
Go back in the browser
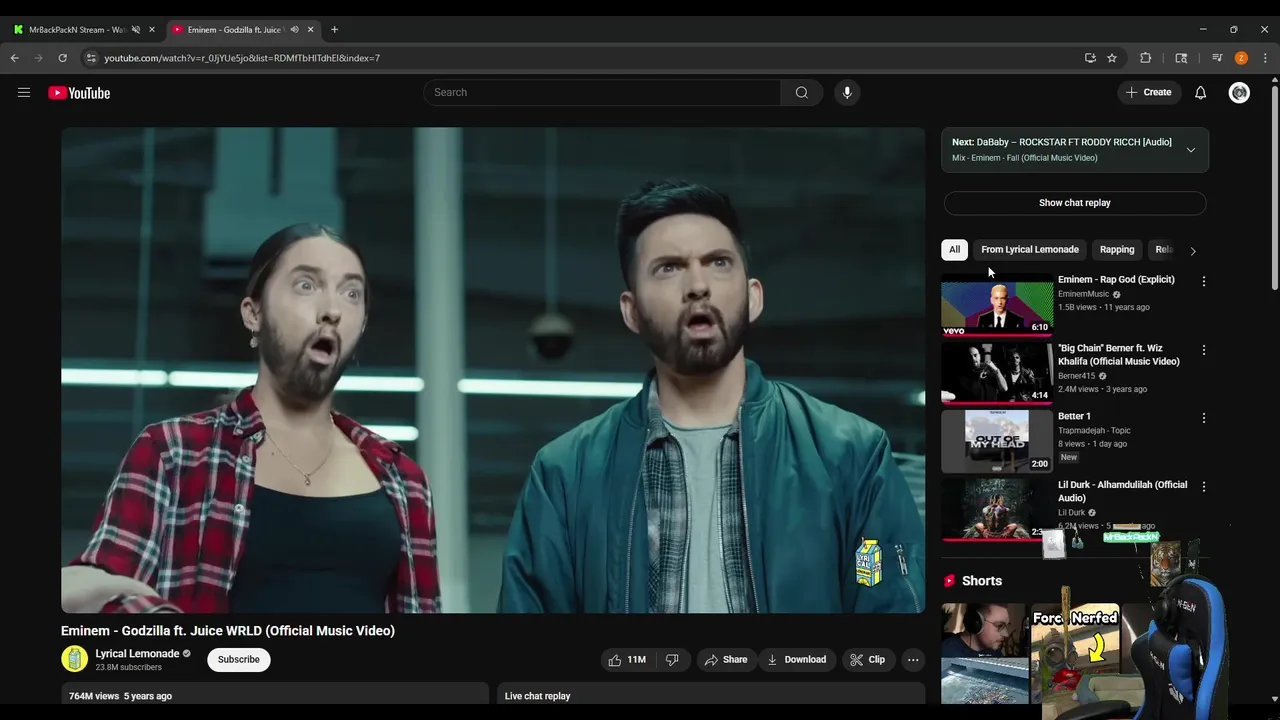point(14,58)
